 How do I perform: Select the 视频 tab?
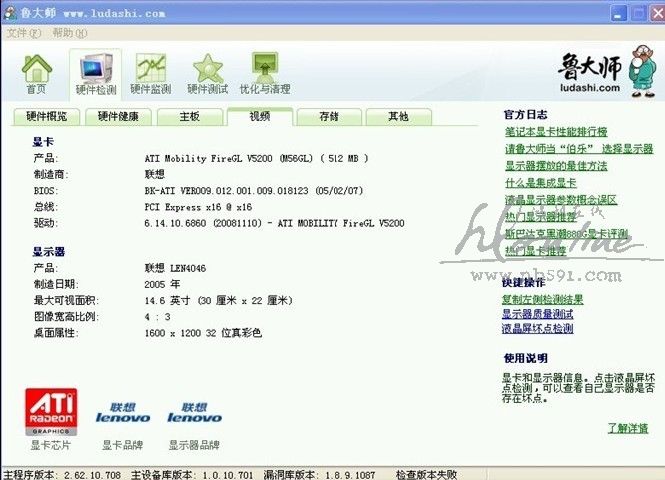[x=260, y=117]
